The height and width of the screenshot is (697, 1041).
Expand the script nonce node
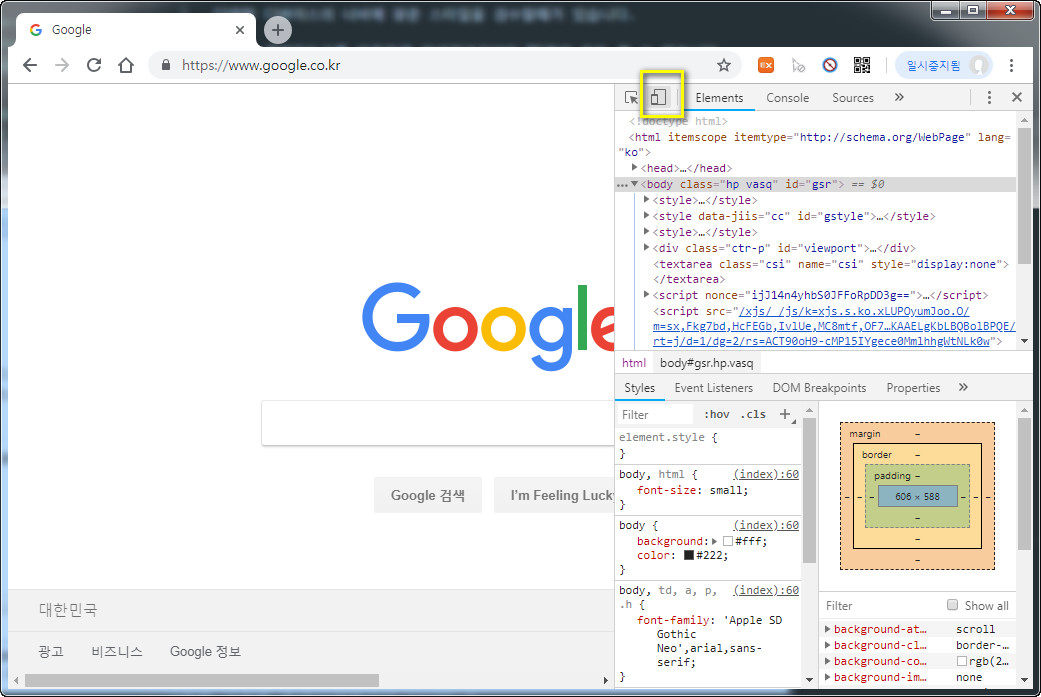[x=647, y=295]
